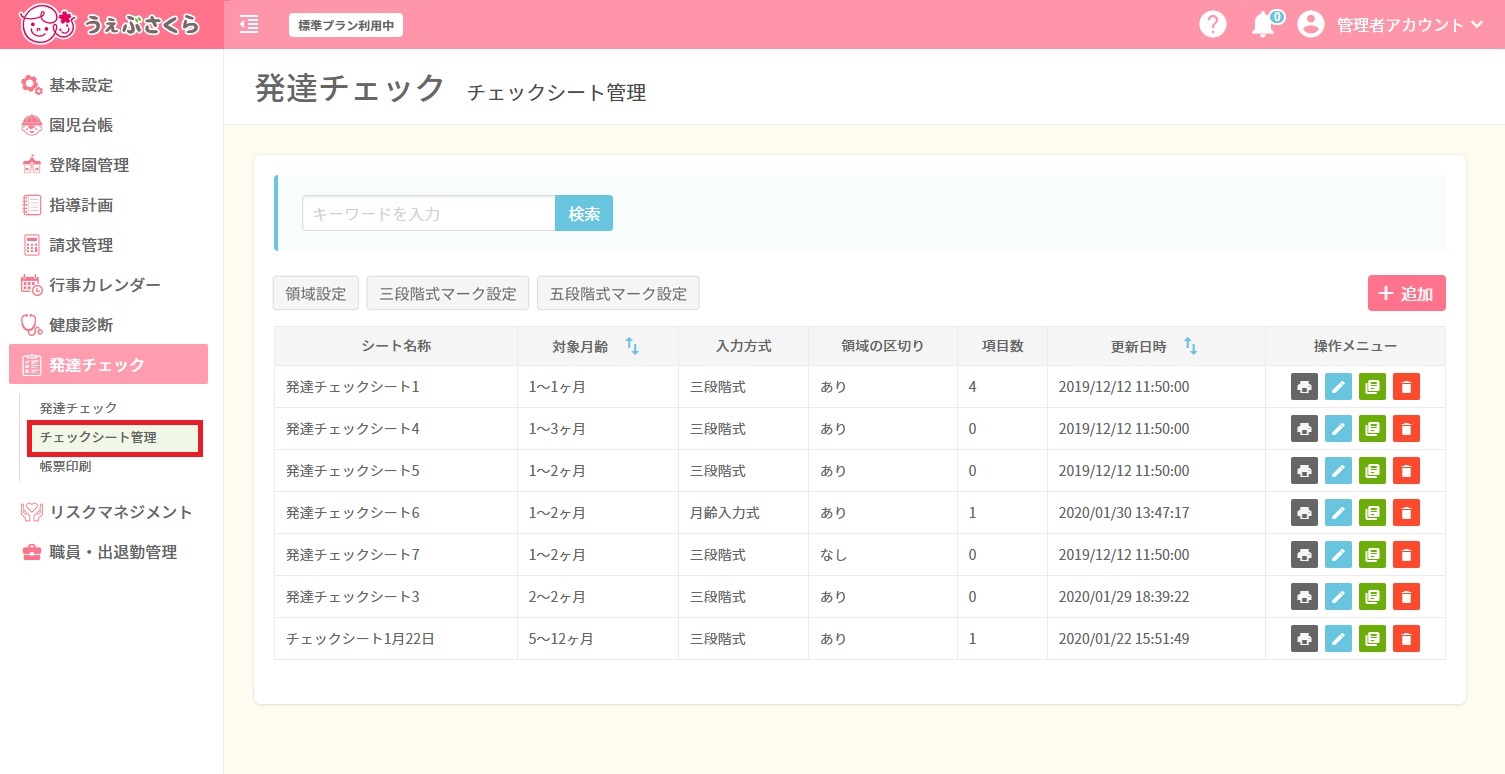Copy 発達チェックシート6
The width and height of the screenshot is (1505, 774).
point(1372,513)
